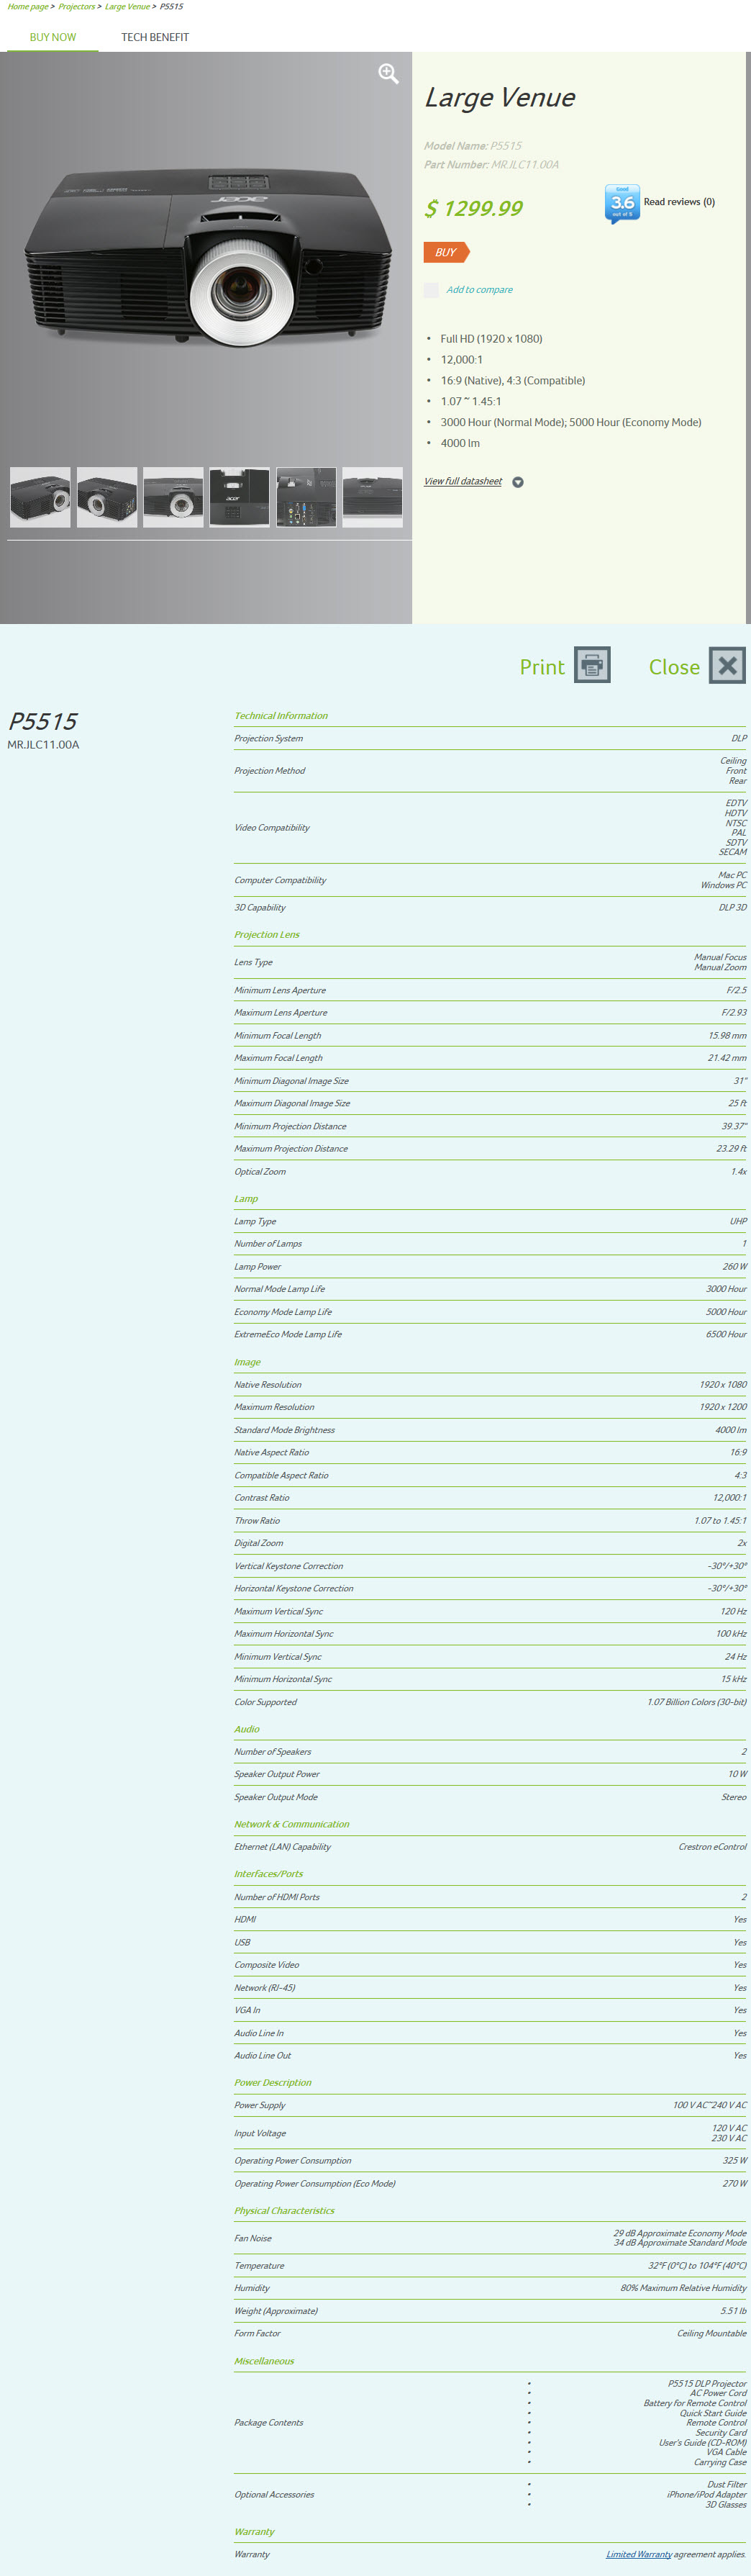This screenshot has height=2576, width=751.
Task: Select sixth projector thumbnail
Action: [372, 497]
